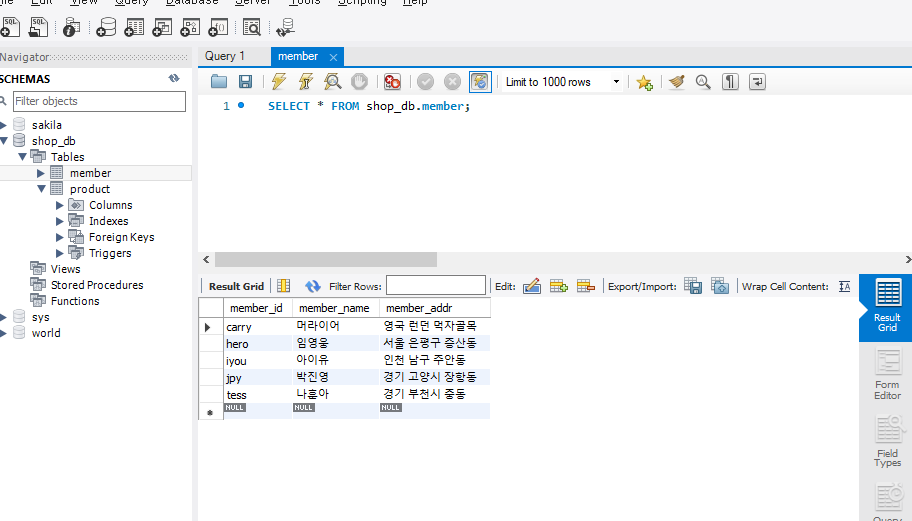This screenshot has height=521, width=912.
Task: Export recordset to file icon
Action: (693, 286)
